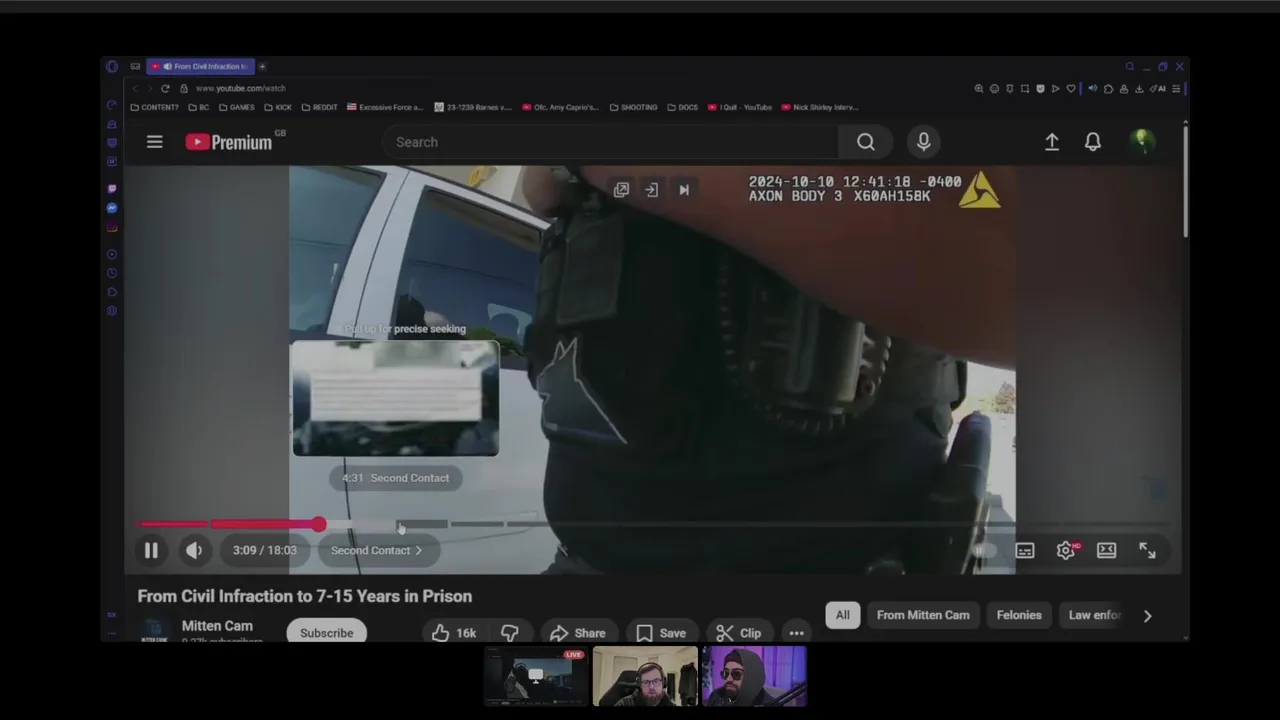1280x720 pixels.
Task: Open the KICK bookmarks folder
Action: (278, 107)
